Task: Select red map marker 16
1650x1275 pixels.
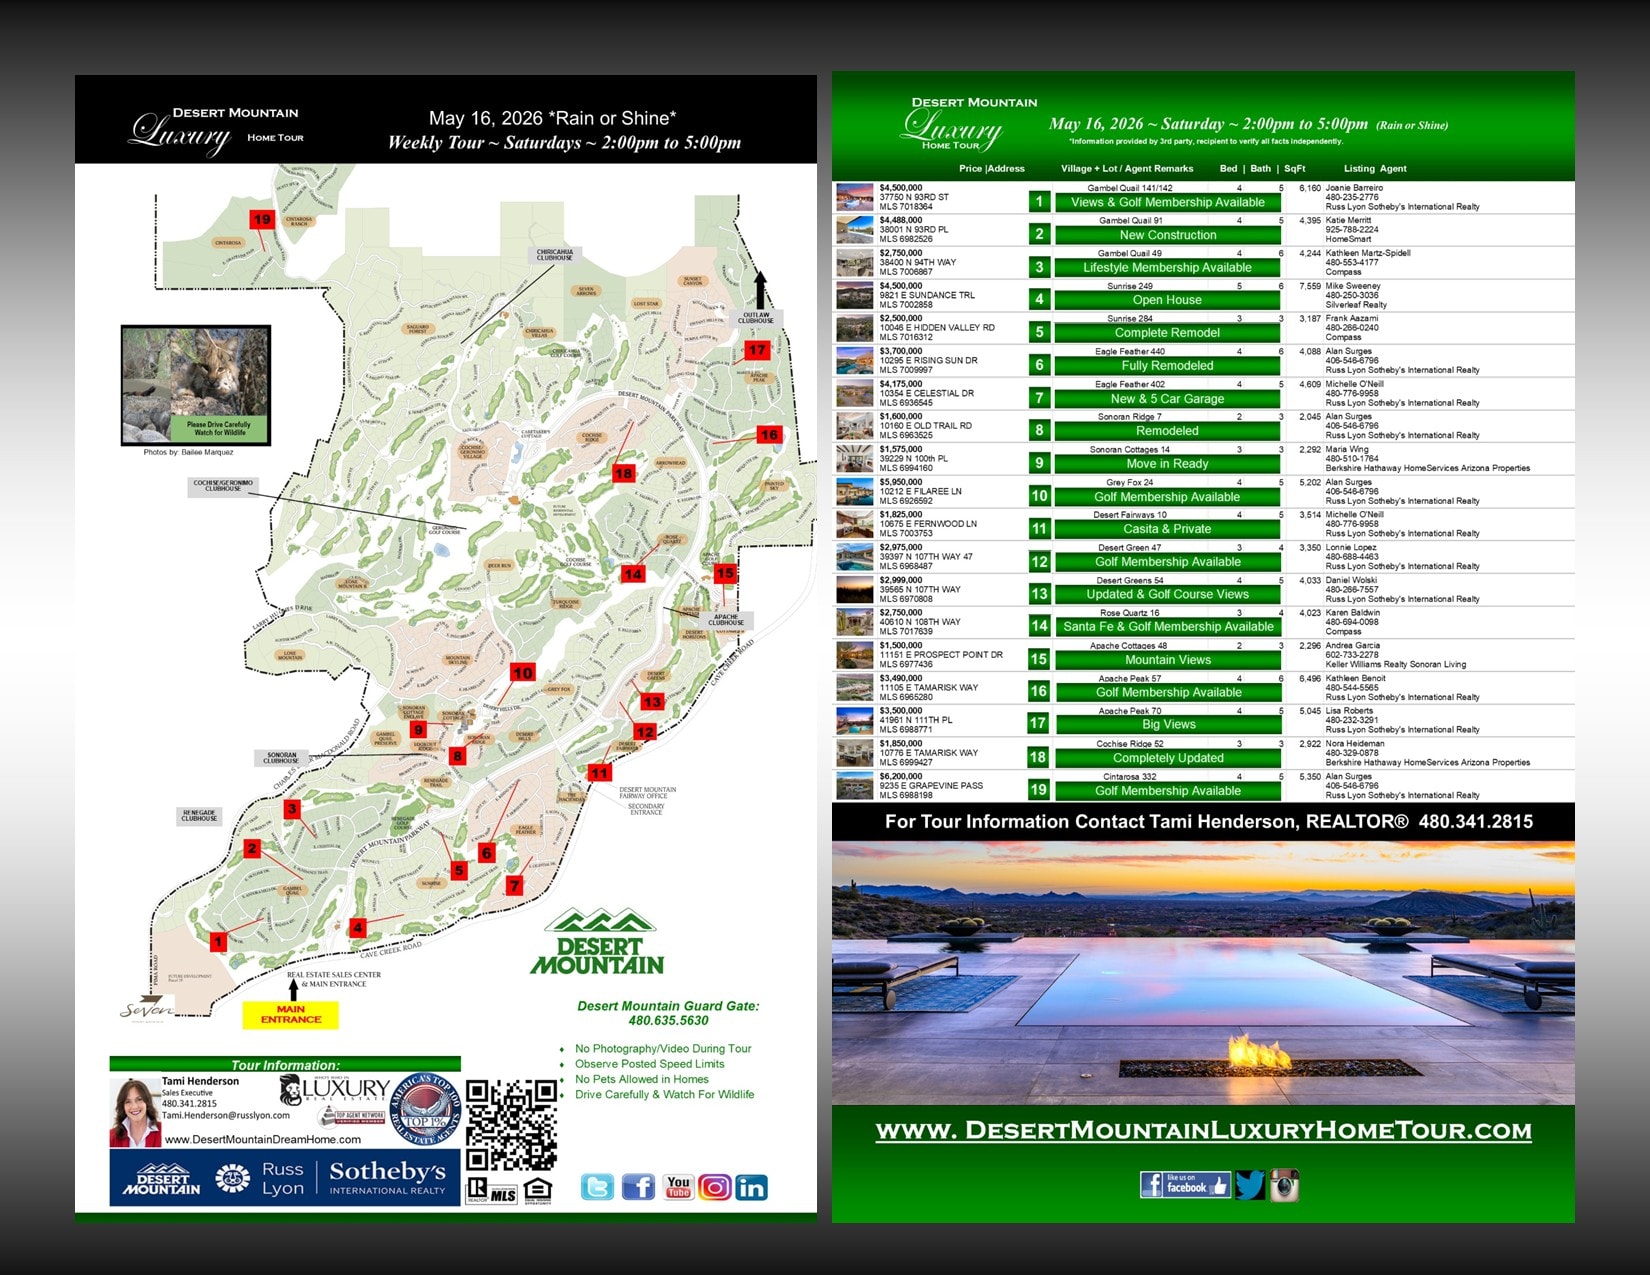Action: click(x=768, y=435)
